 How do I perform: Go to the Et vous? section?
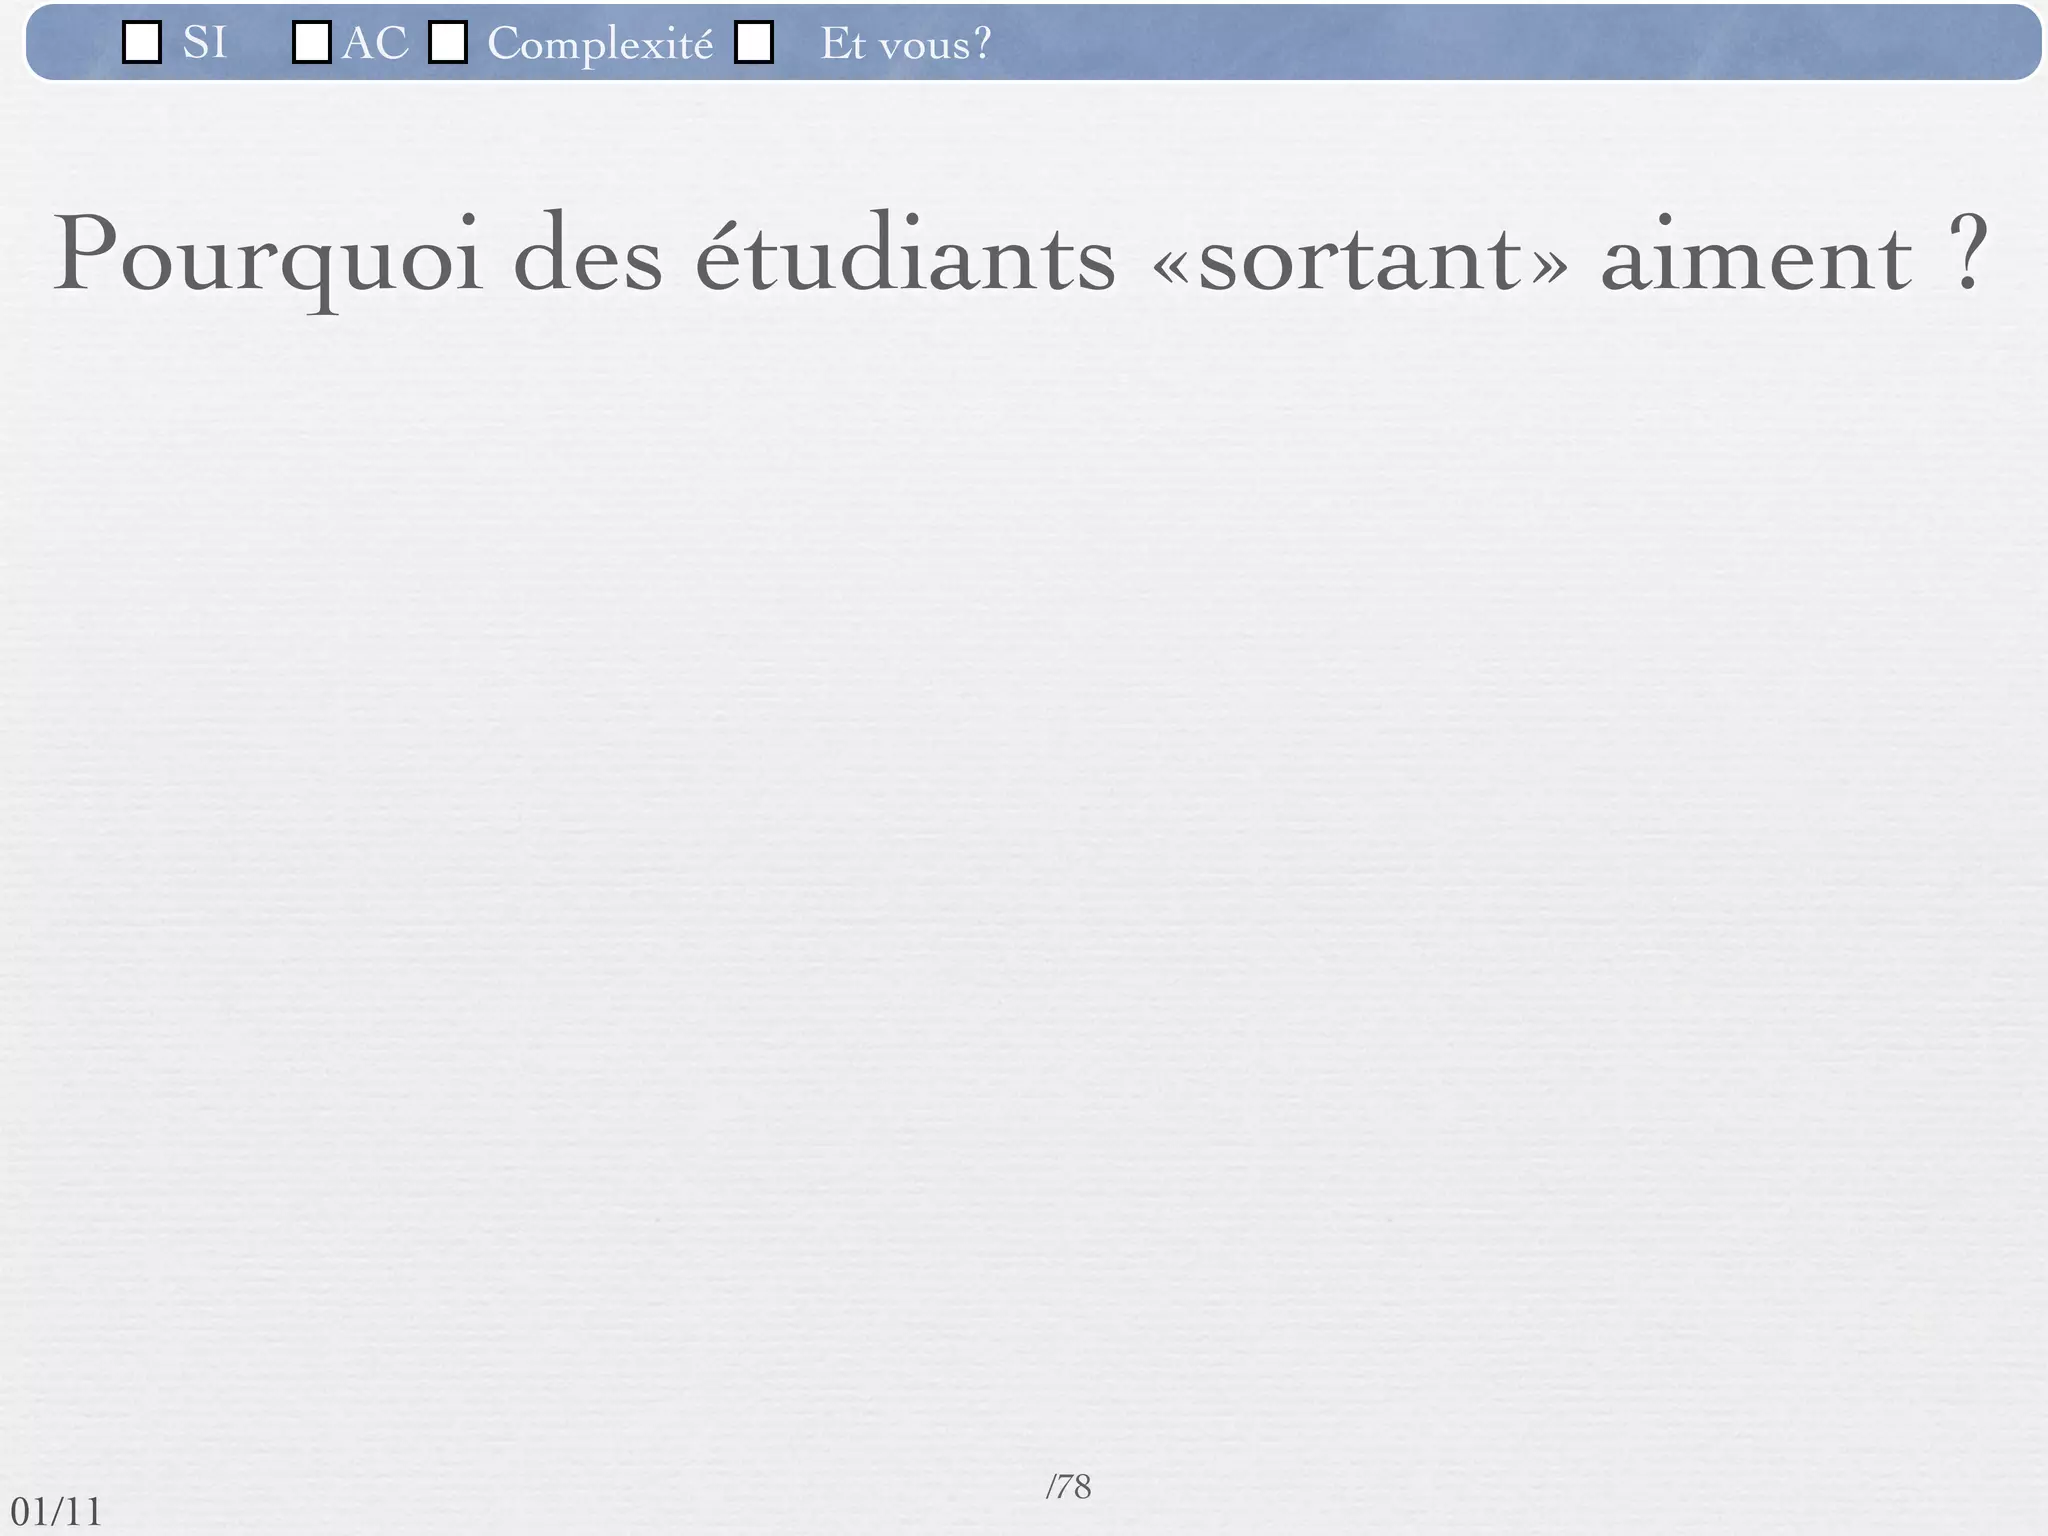tap(905, 43)
